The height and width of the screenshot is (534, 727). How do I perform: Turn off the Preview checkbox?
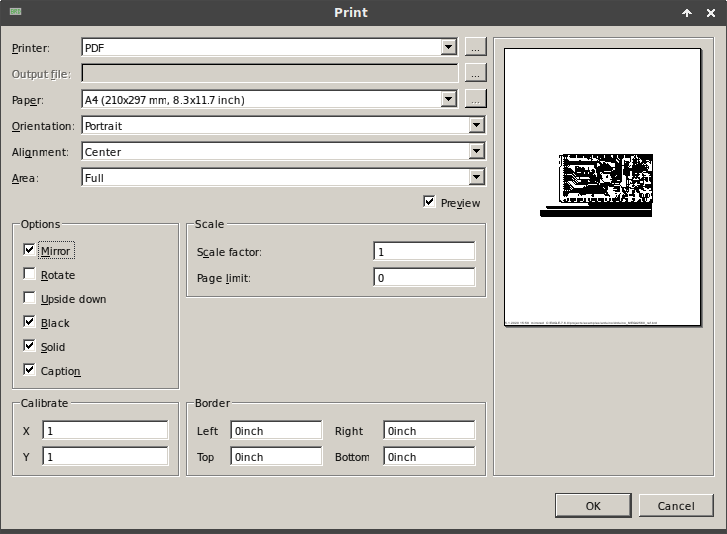430,202
